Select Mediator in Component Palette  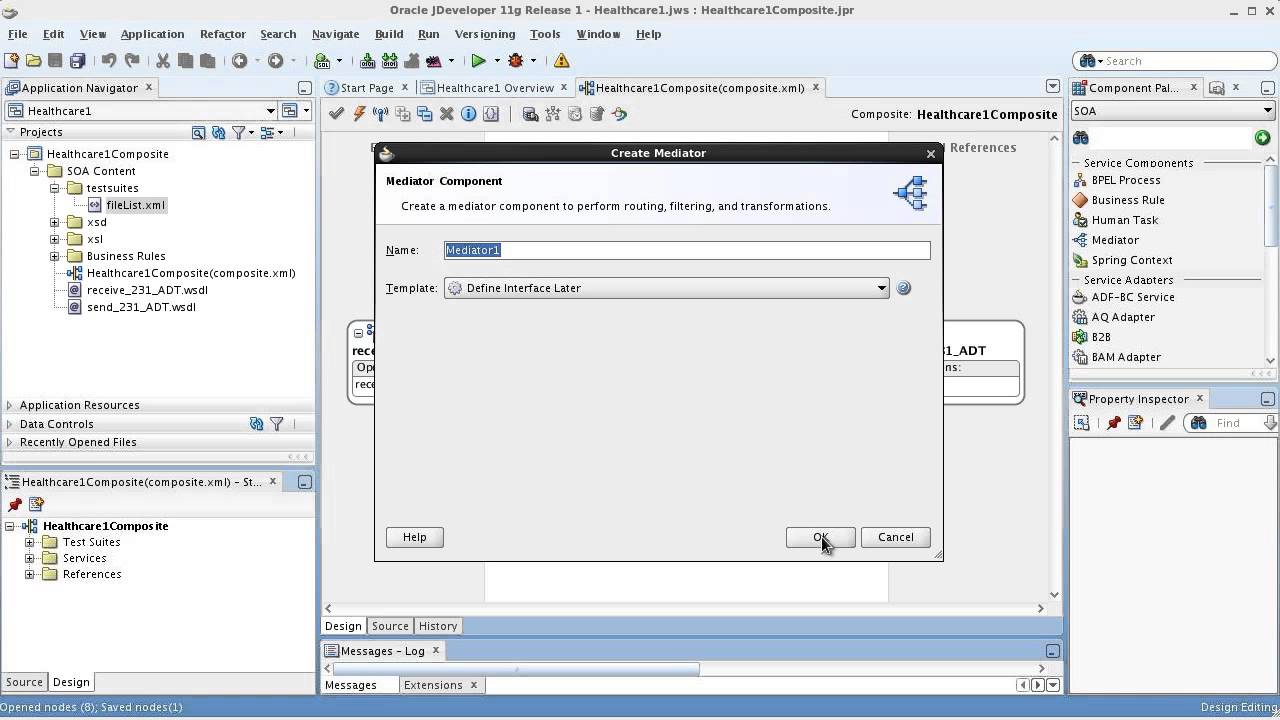coord(1115,240)
